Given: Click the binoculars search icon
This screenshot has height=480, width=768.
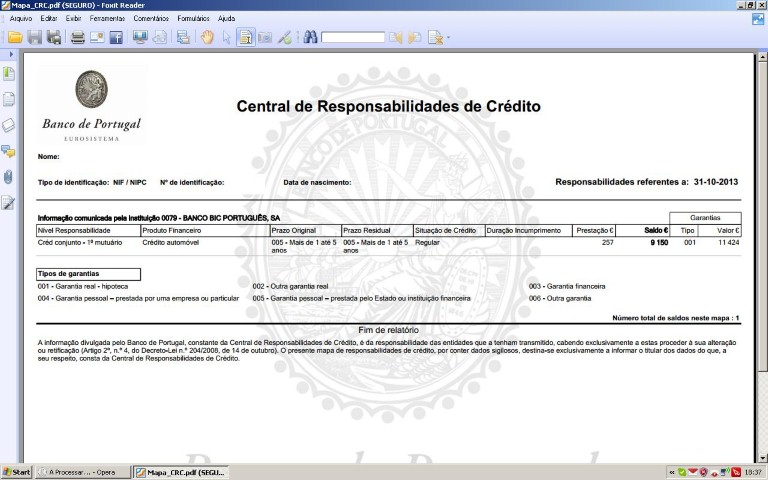Looking at the screenshot, I should [x=310, y=38].
